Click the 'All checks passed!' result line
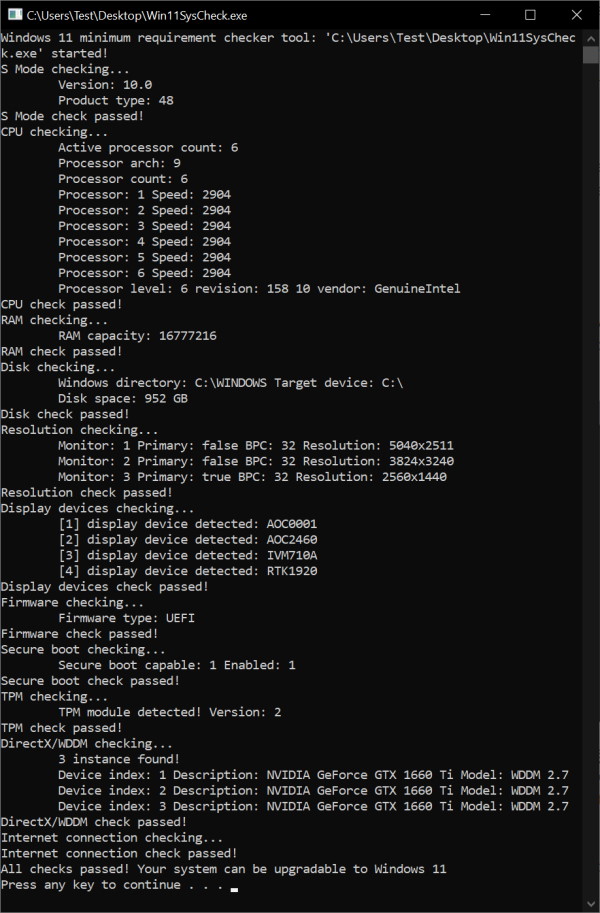Screen dimensions: 600x913 pos(223,869)
